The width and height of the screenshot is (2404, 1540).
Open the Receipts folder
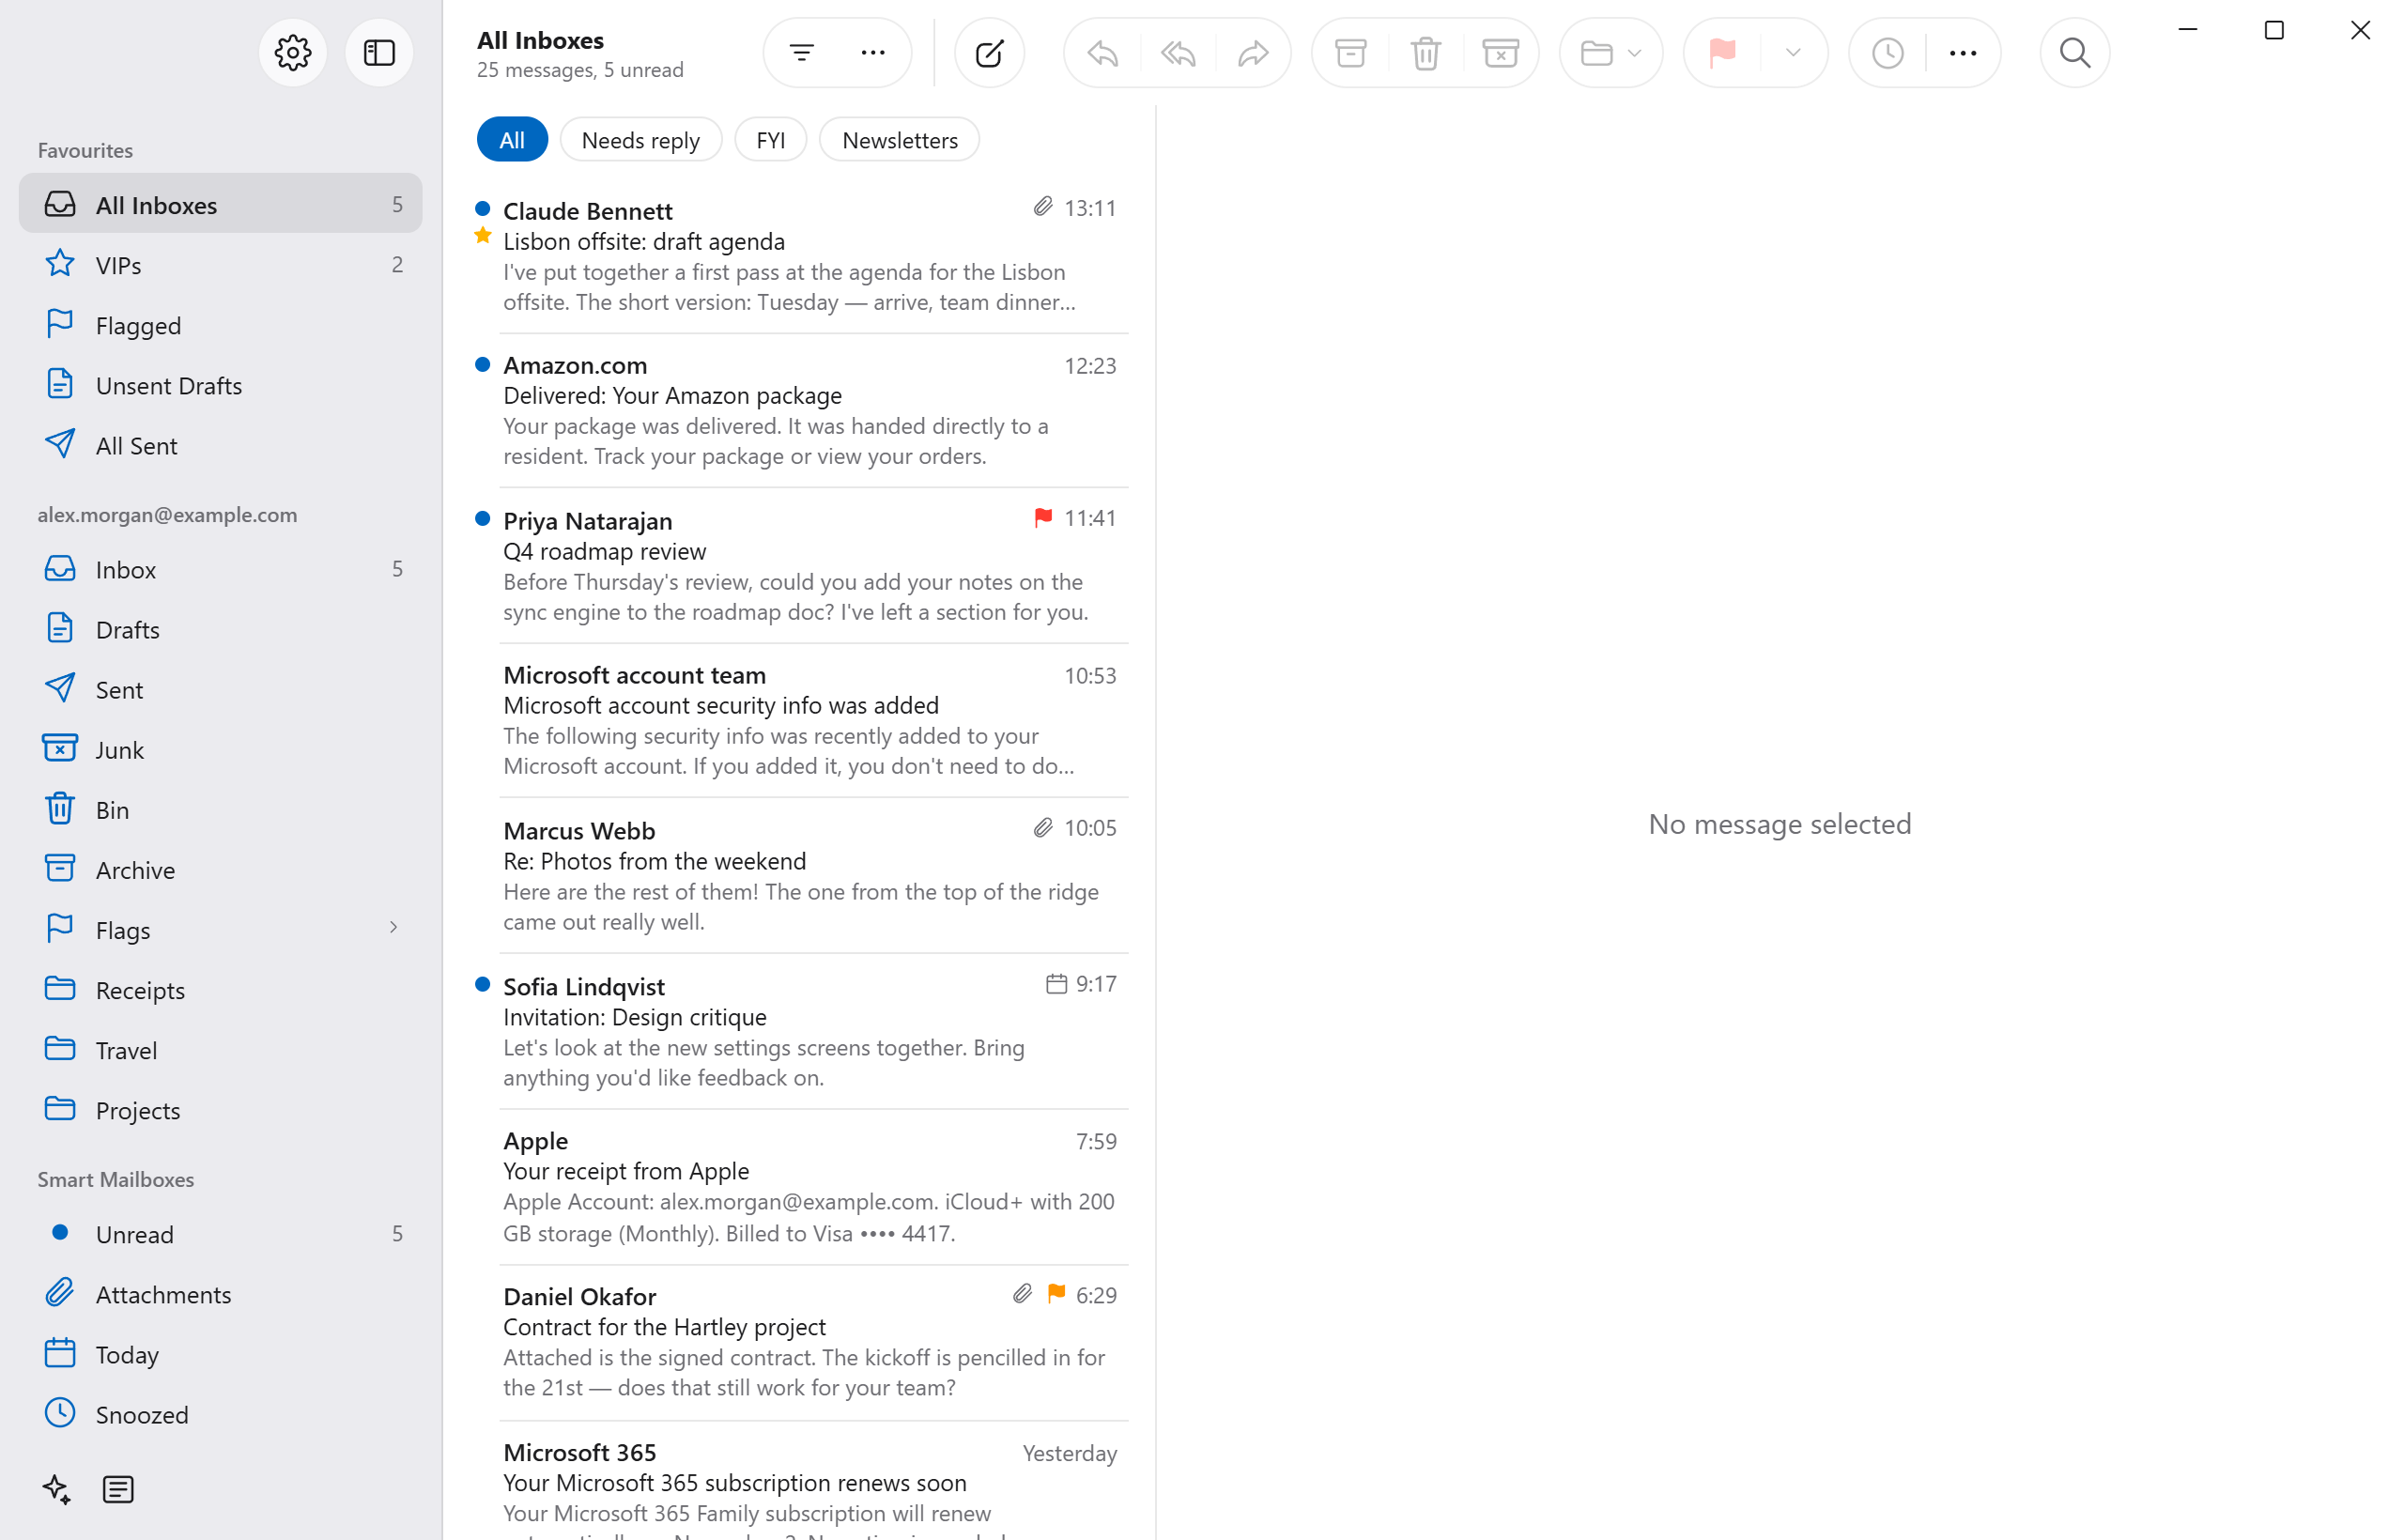click(x=220, y=989)
